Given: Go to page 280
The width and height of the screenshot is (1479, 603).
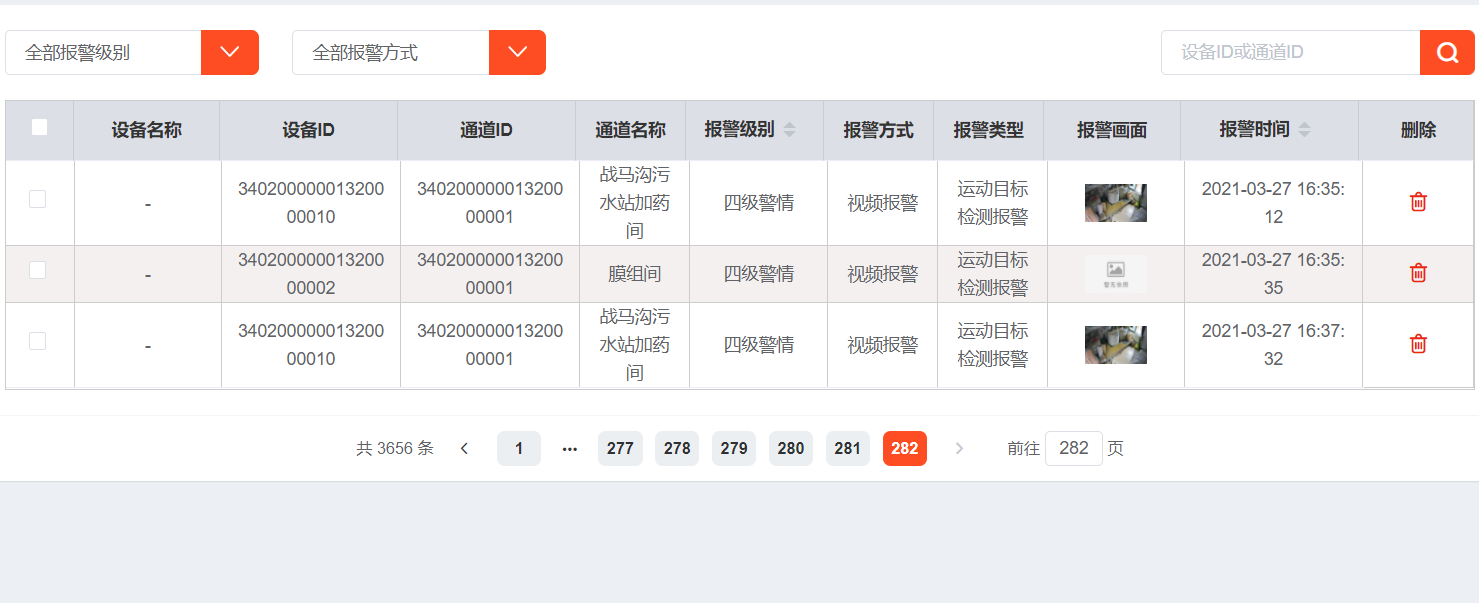Looking at the screenshot, I should click(791, 448).
